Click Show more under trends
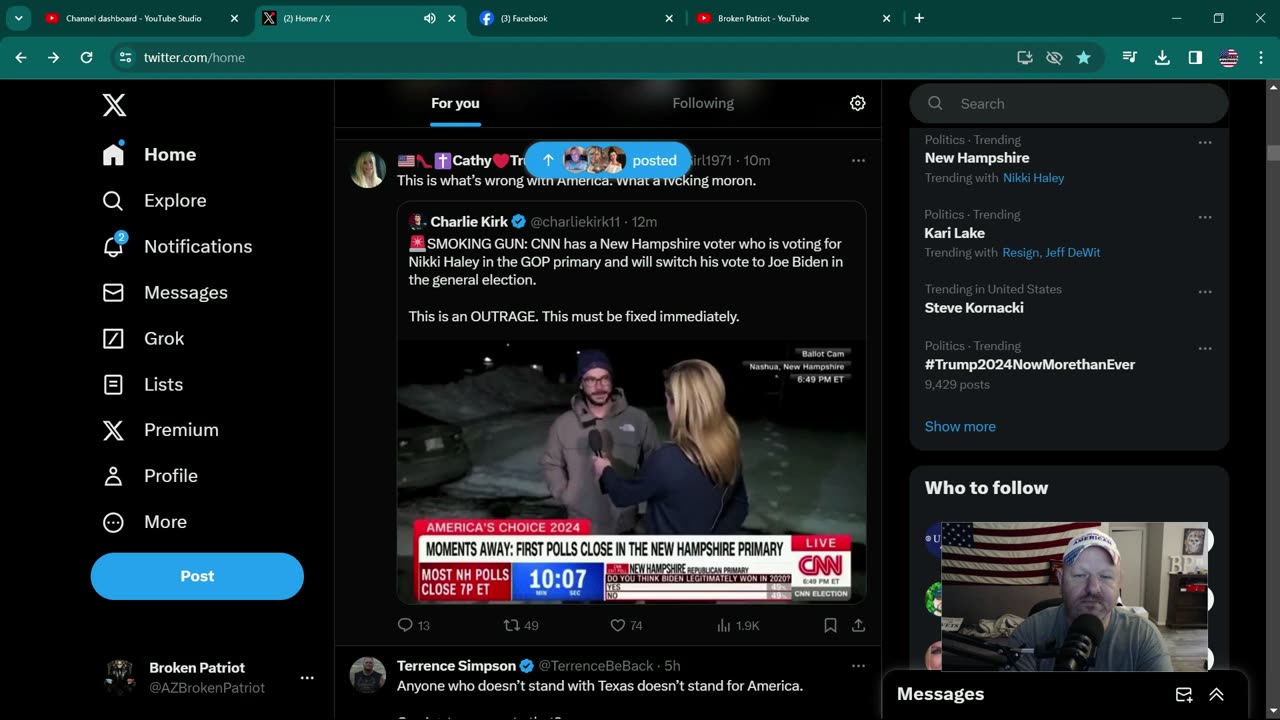This screenshot has width=1280, height=720. click(960, 426)
